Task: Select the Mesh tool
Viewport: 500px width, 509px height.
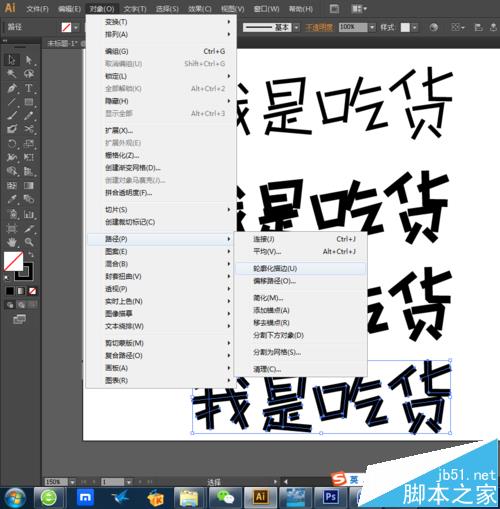Action: coord(12,185)
